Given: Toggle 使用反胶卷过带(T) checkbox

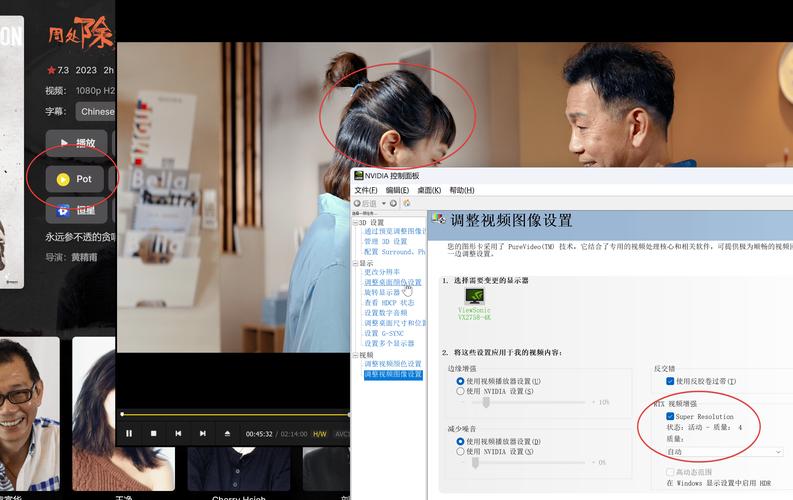Looking at the screenshot, I should pyautogui.click(x=670, y=381).
